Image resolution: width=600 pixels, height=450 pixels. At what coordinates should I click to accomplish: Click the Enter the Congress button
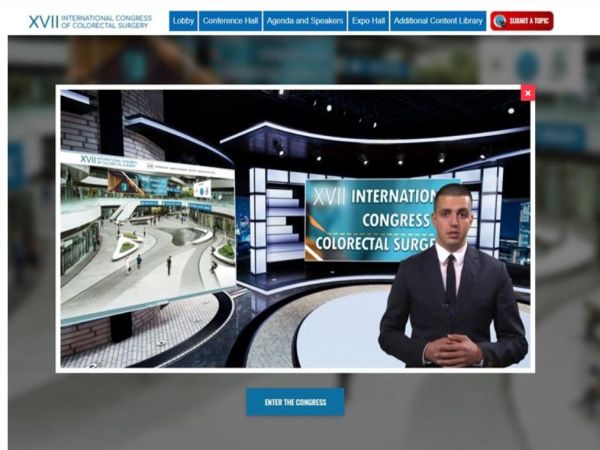[x=295, y=402]
